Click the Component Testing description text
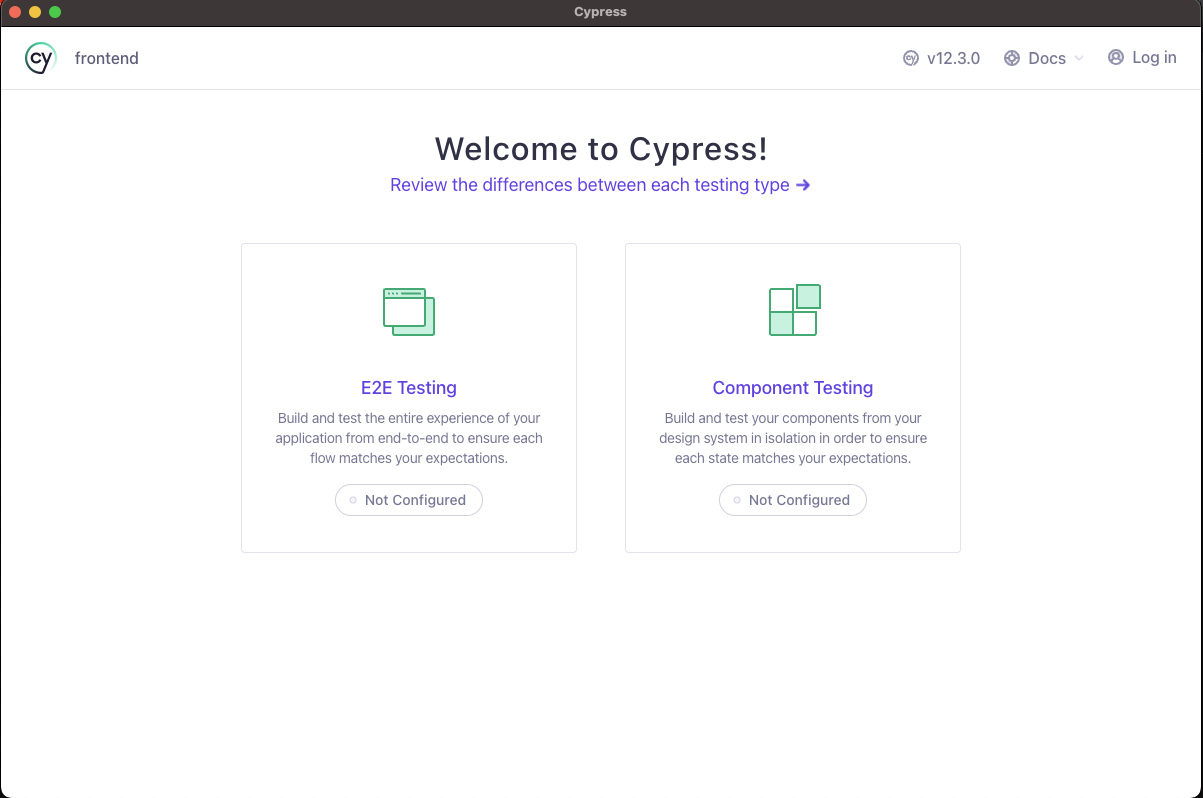 [x=793, y=438]
